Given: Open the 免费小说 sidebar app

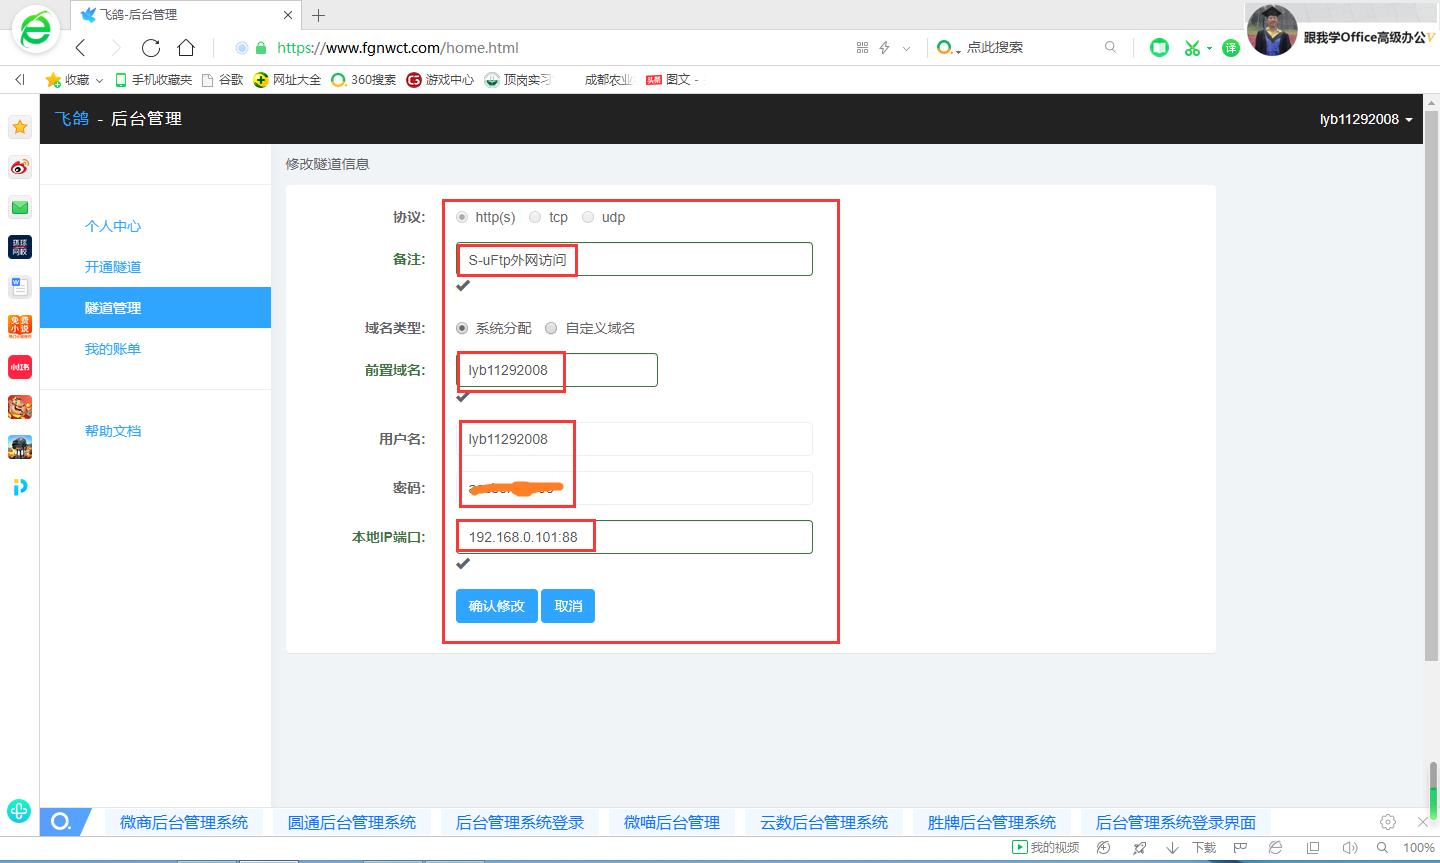Looking at the screenshot, I should click(x=19, y=327).
